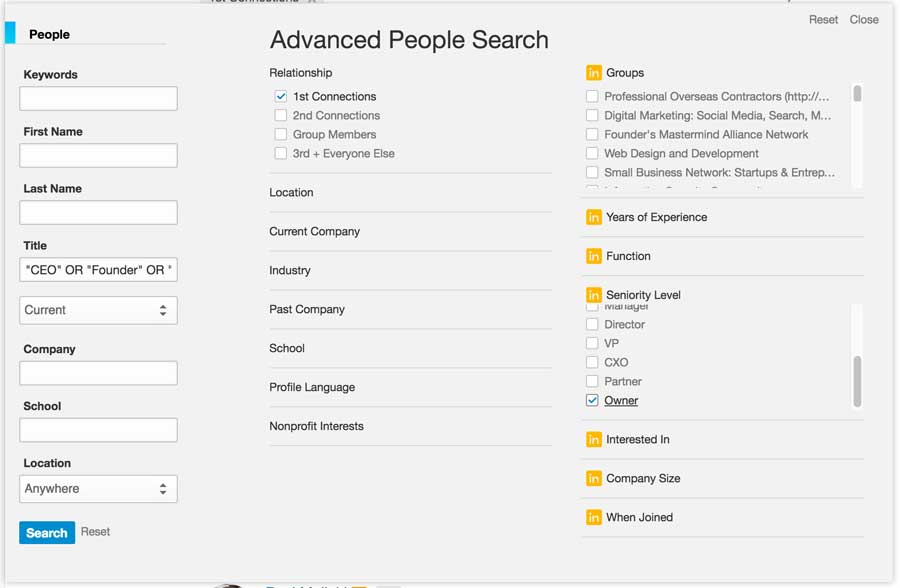The image size is (900, 588).
Task: Collapse the Groups section header
Action: [x=624, y=73]
